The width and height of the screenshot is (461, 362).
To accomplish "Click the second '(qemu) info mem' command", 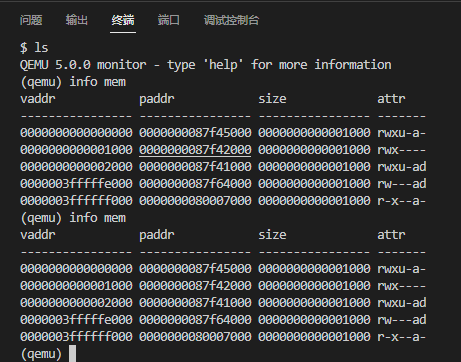I will pyautogui.click(x=73, y=218).
